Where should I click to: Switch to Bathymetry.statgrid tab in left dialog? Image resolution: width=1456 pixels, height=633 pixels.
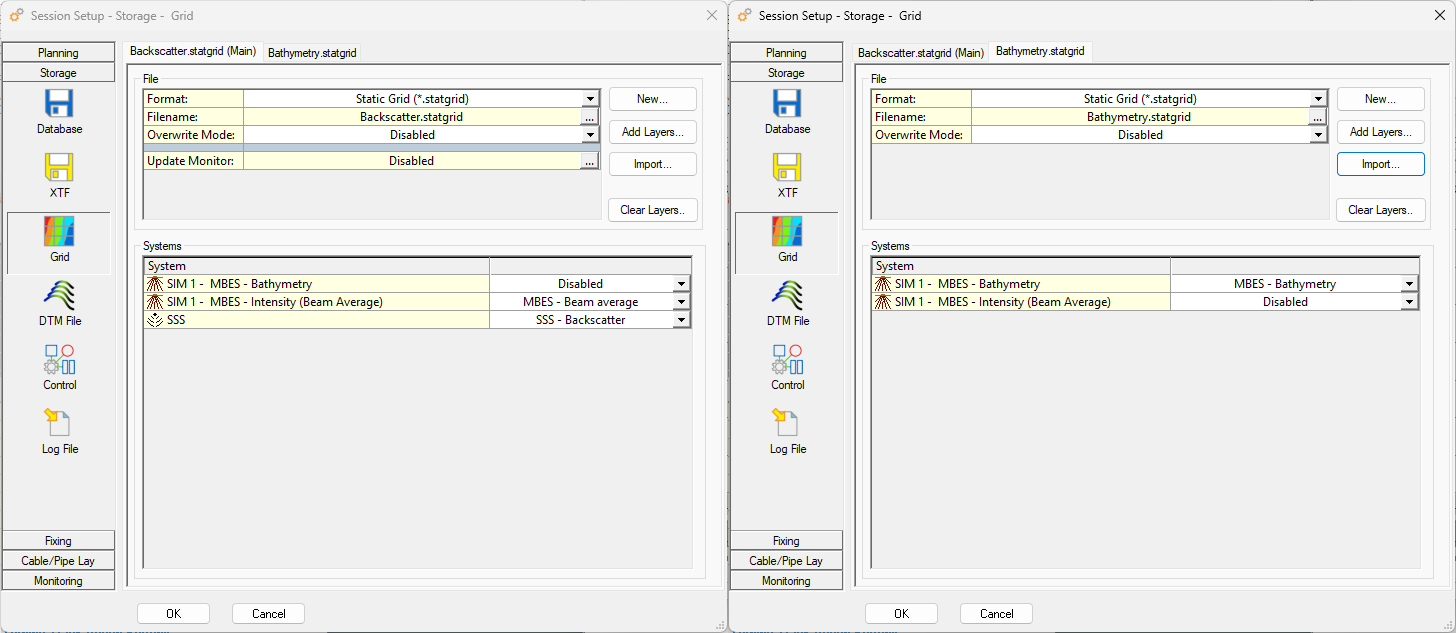(312, 53)
